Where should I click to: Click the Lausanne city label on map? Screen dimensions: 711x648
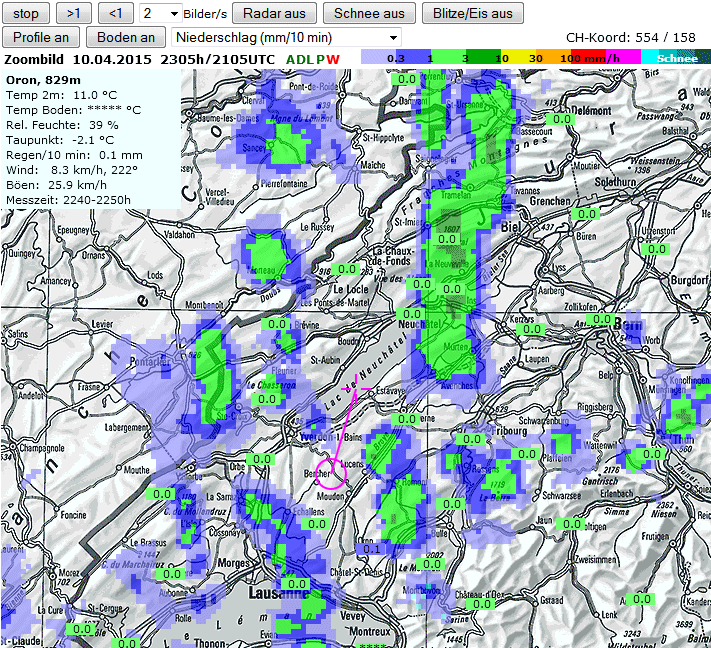278,592
